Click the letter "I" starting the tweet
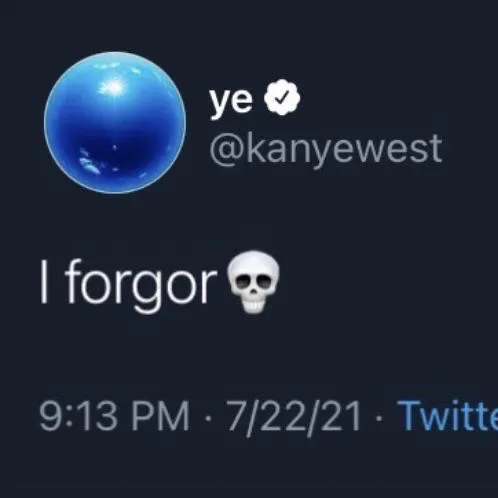 point(44,282)
